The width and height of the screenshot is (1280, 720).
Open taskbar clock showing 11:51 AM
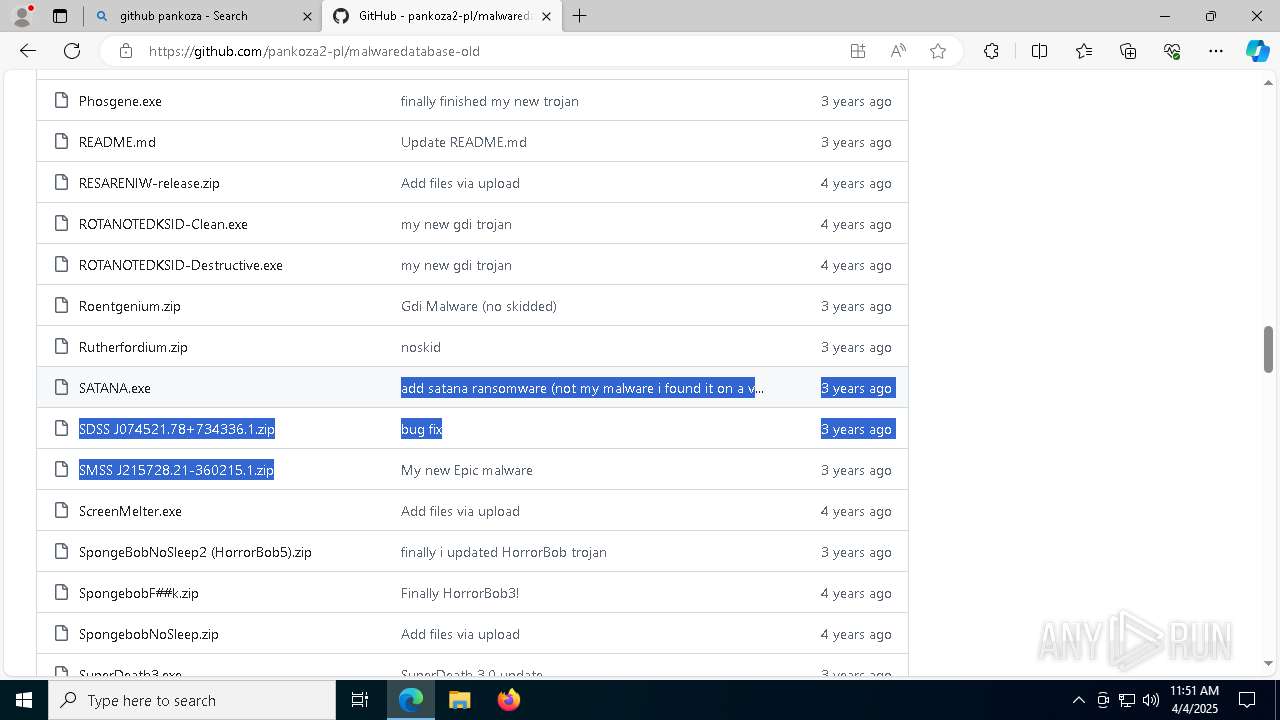(x=1194, y=700)
